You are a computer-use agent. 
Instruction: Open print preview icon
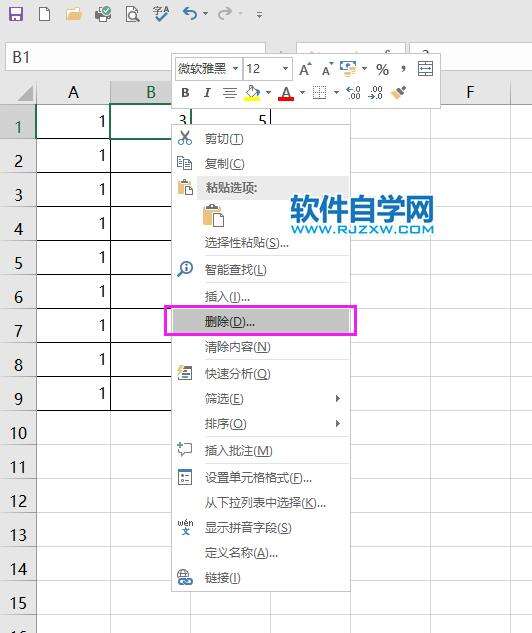click(x=132, y=15)
